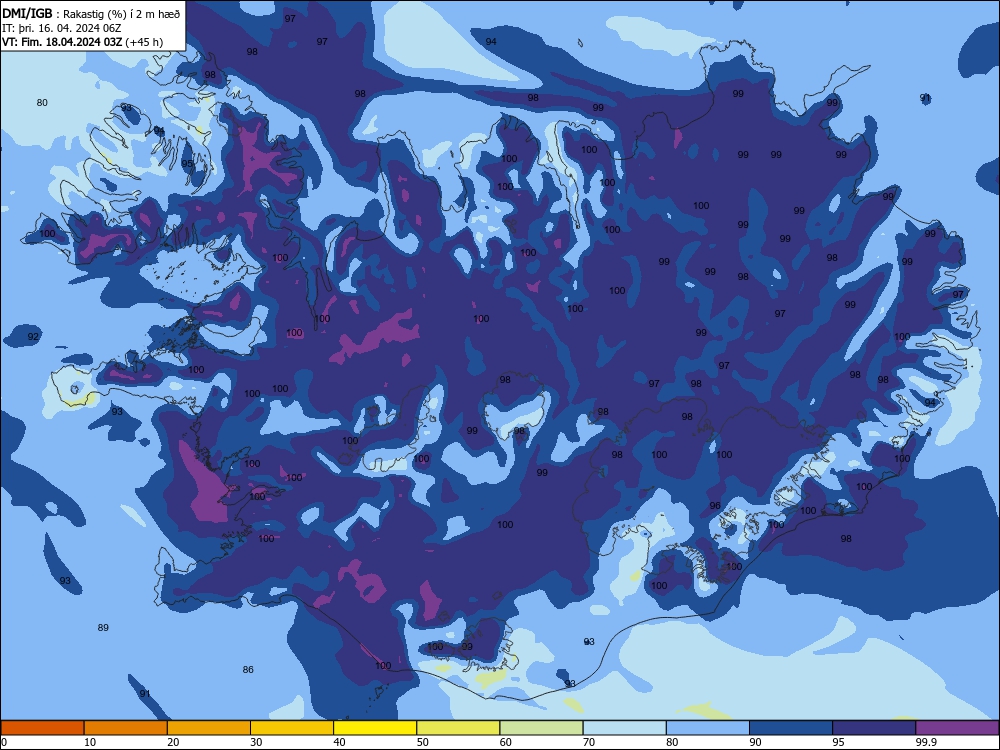Click the 92 humidity value at the west edge
Viewport: 1000px width, 750px height.
(33, 337)
